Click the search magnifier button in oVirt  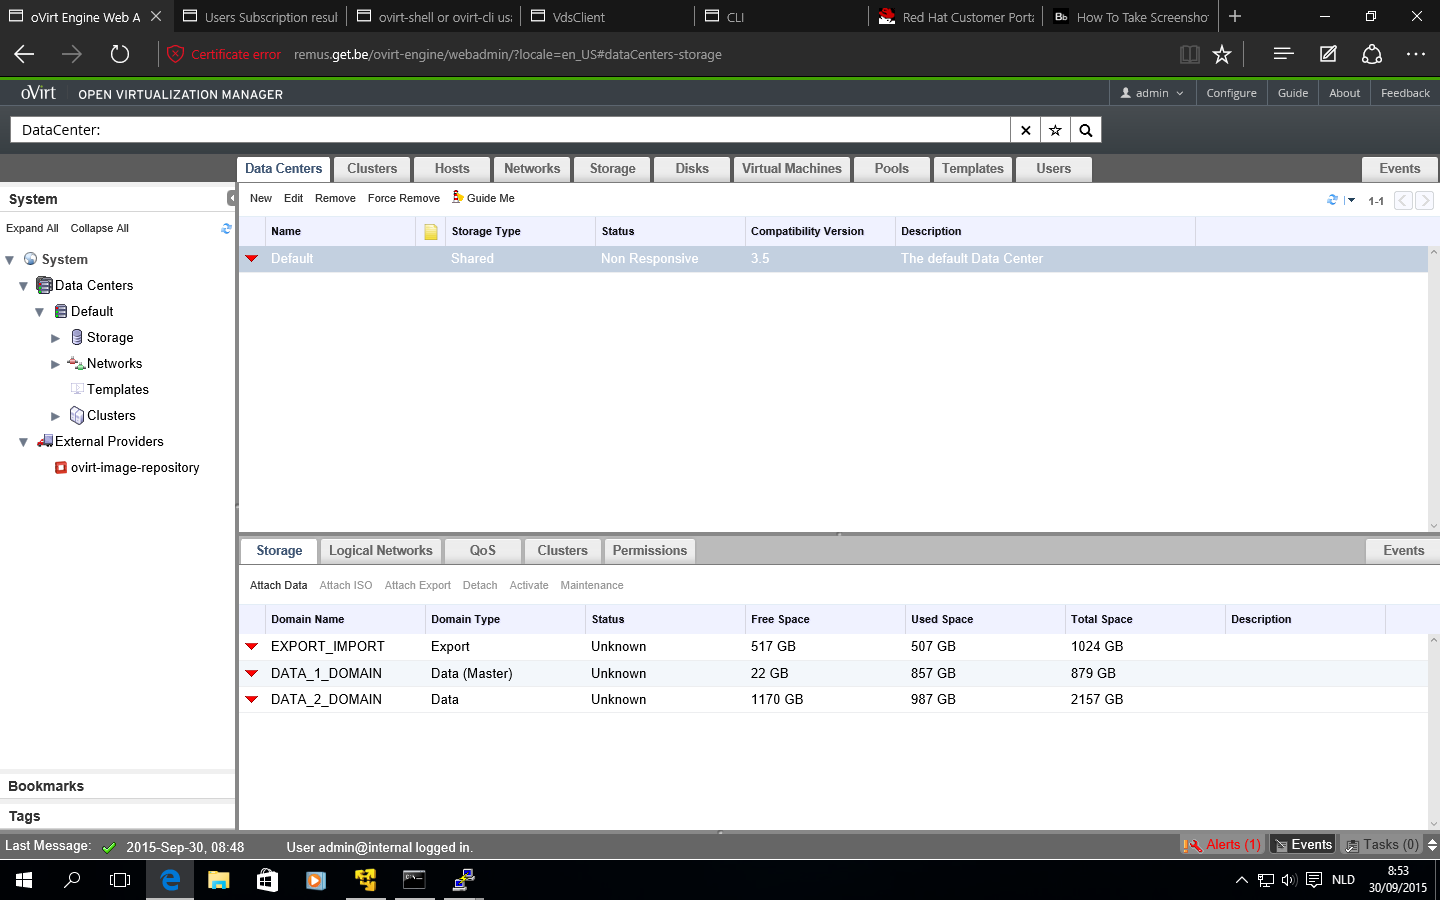click(x=1085, y=130)
